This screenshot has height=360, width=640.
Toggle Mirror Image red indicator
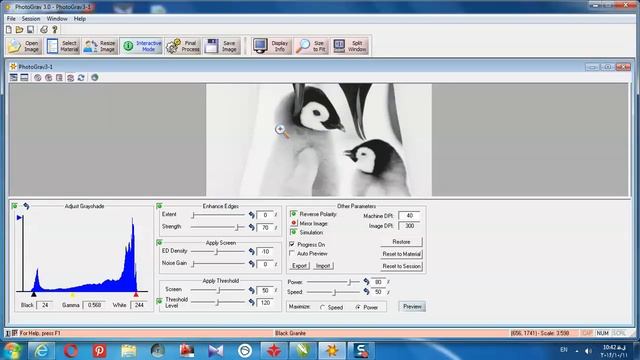(x=293, y=223)
